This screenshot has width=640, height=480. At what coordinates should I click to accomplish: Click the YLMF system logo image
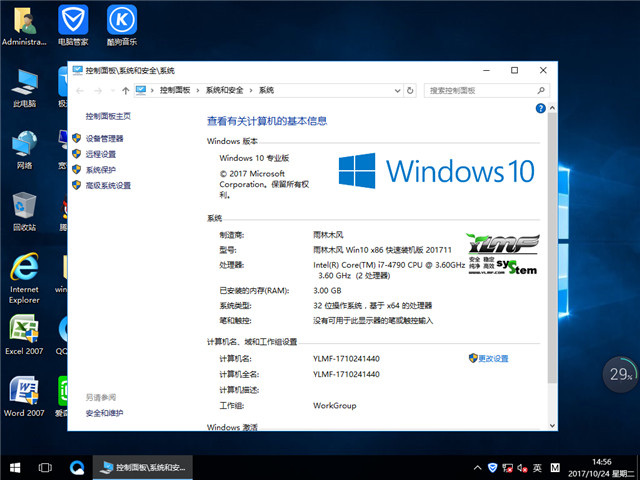click(503, 254)
